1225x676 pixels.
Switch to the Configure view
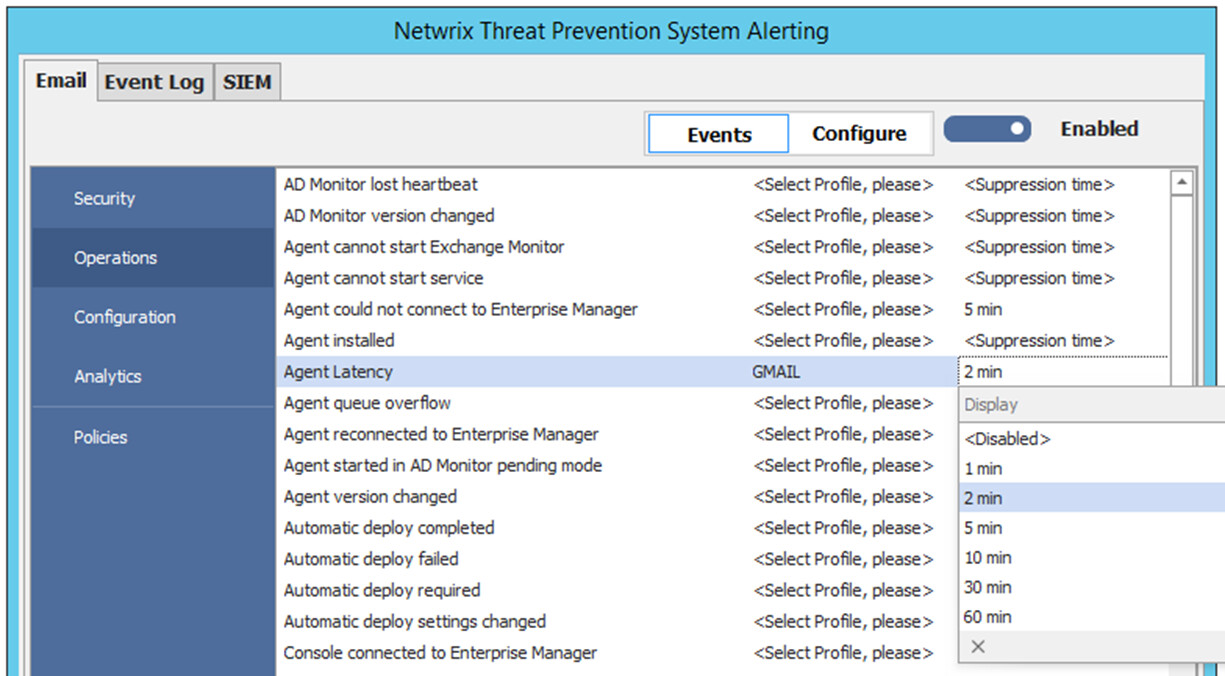click(859, 134)
